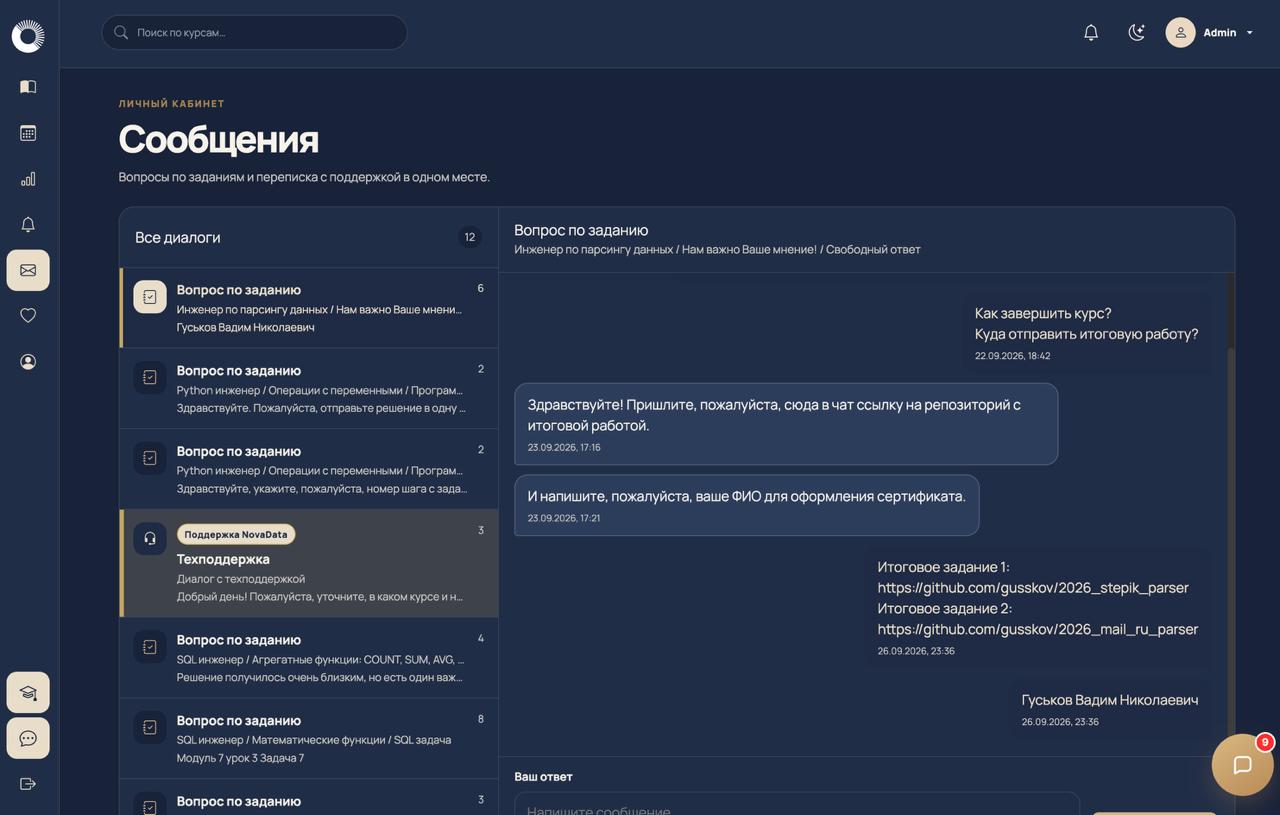Click the "Напишите сообщение" reply field
The height and width of the screenshot is (815, 1280).
797,804
